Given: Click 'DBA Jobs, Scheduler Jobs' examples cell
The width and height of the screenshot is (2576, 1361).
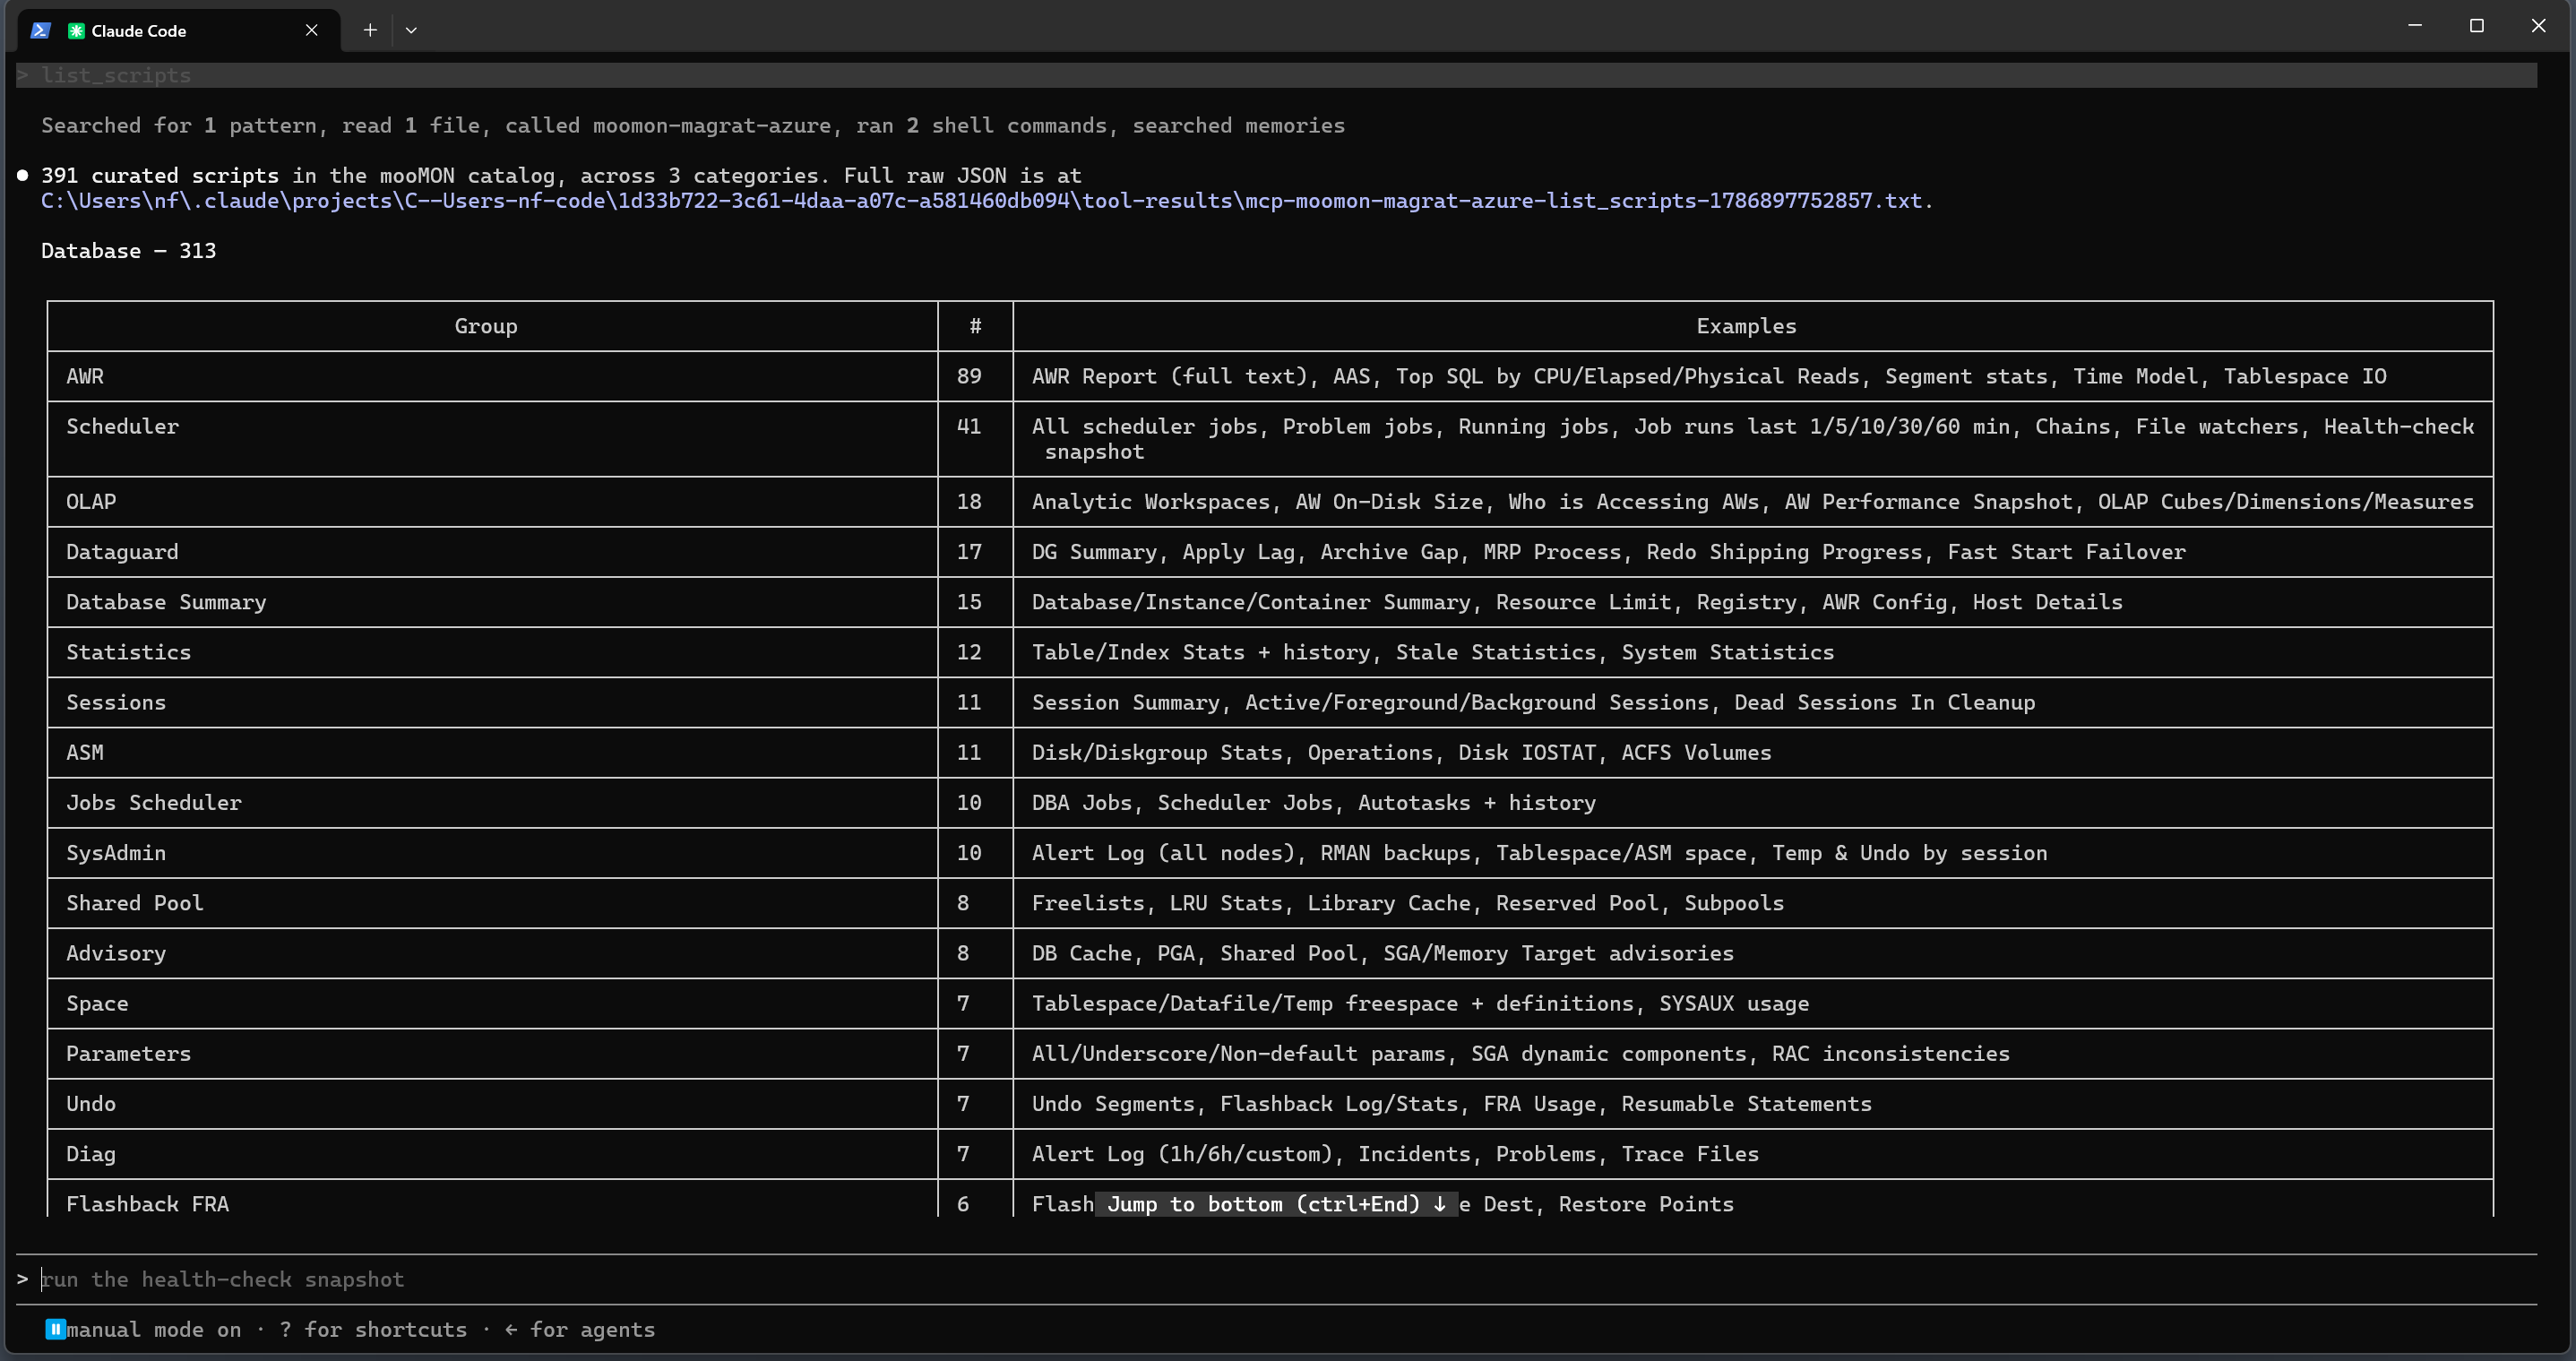Looking at the screenshot, I should (1753, 803).
